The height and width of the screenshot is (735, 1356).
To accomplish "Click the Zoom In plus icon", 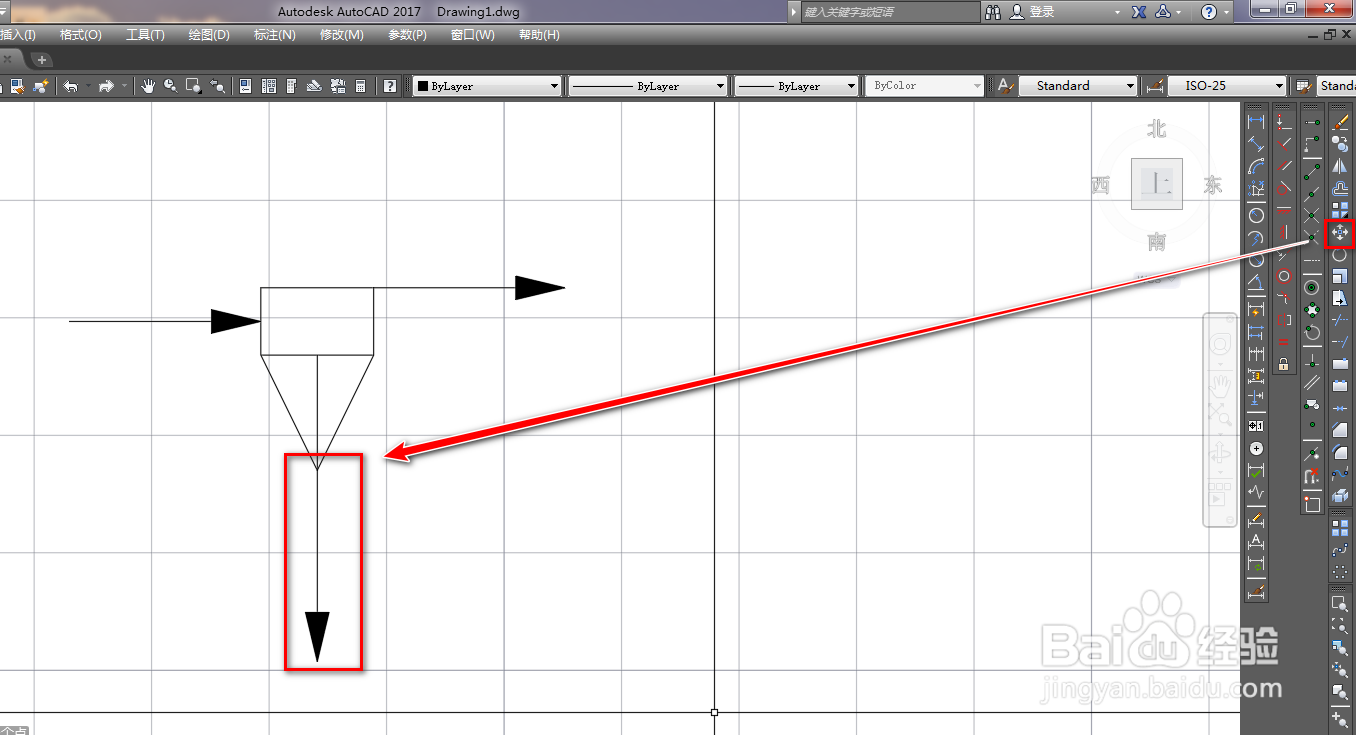I will pos(1340,720).
